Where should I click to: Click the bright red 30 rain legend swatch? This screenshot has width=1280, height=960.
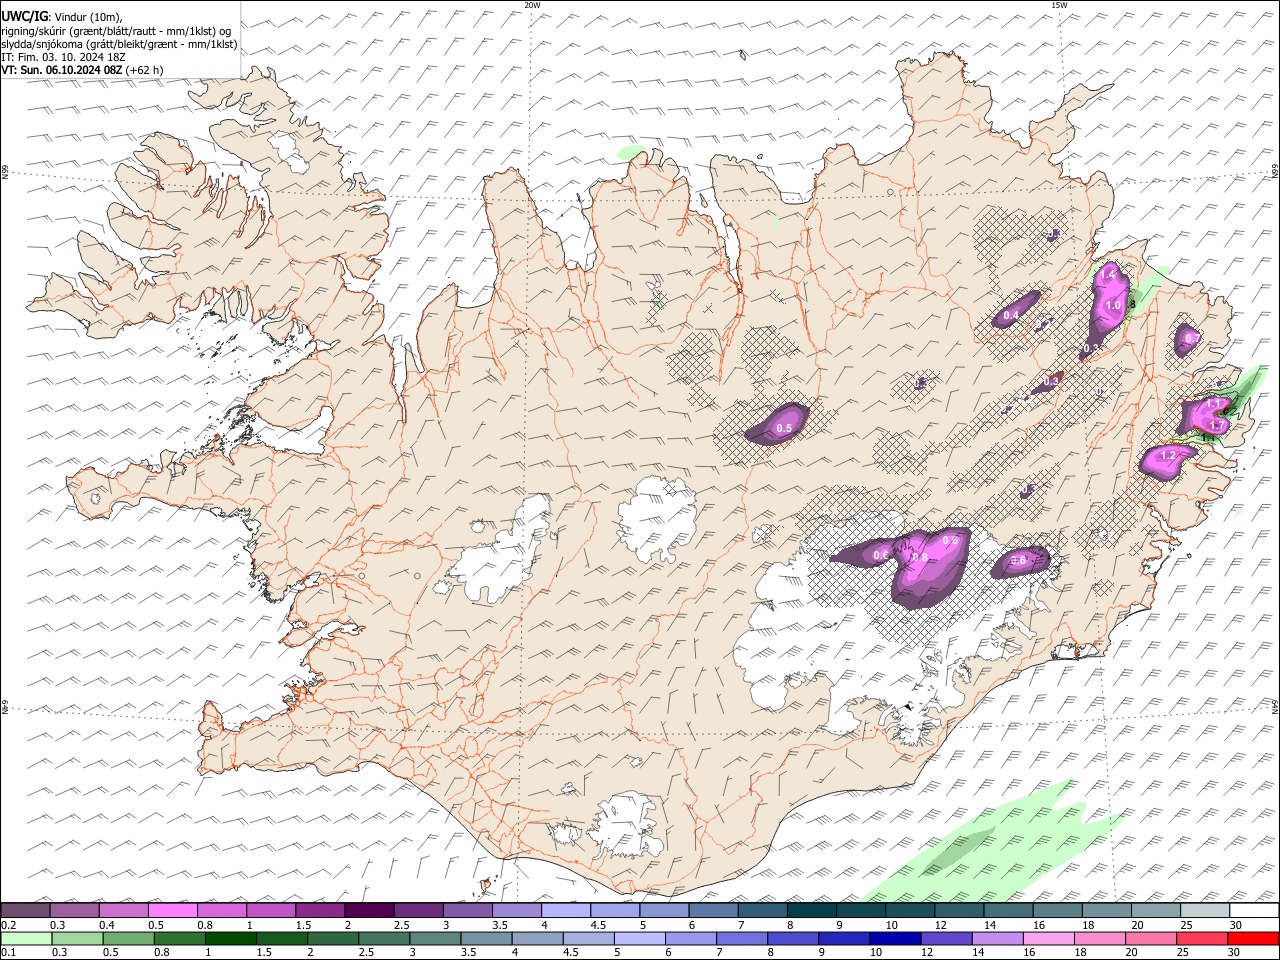pyautogui.click(x=1254, y=939)
